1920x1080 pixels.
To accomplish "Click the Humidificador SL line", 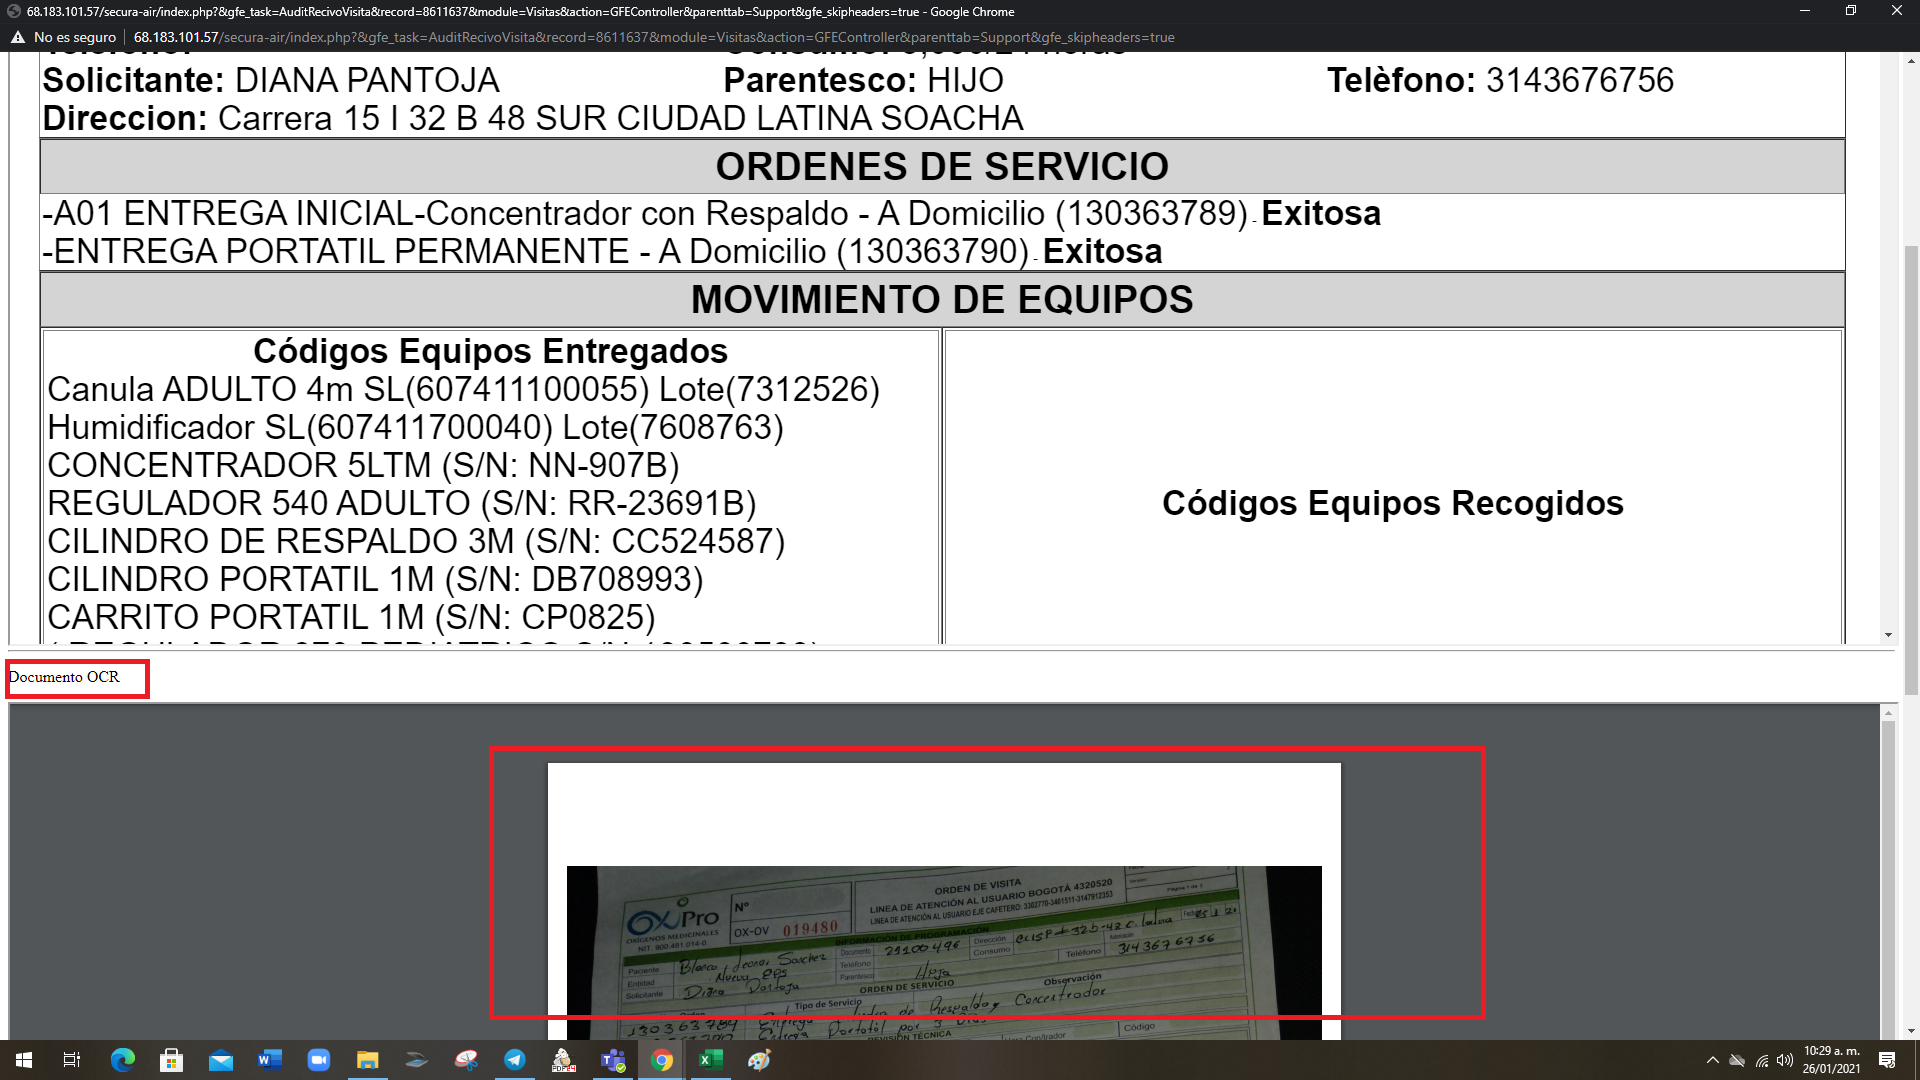I will tap(416, 427).
